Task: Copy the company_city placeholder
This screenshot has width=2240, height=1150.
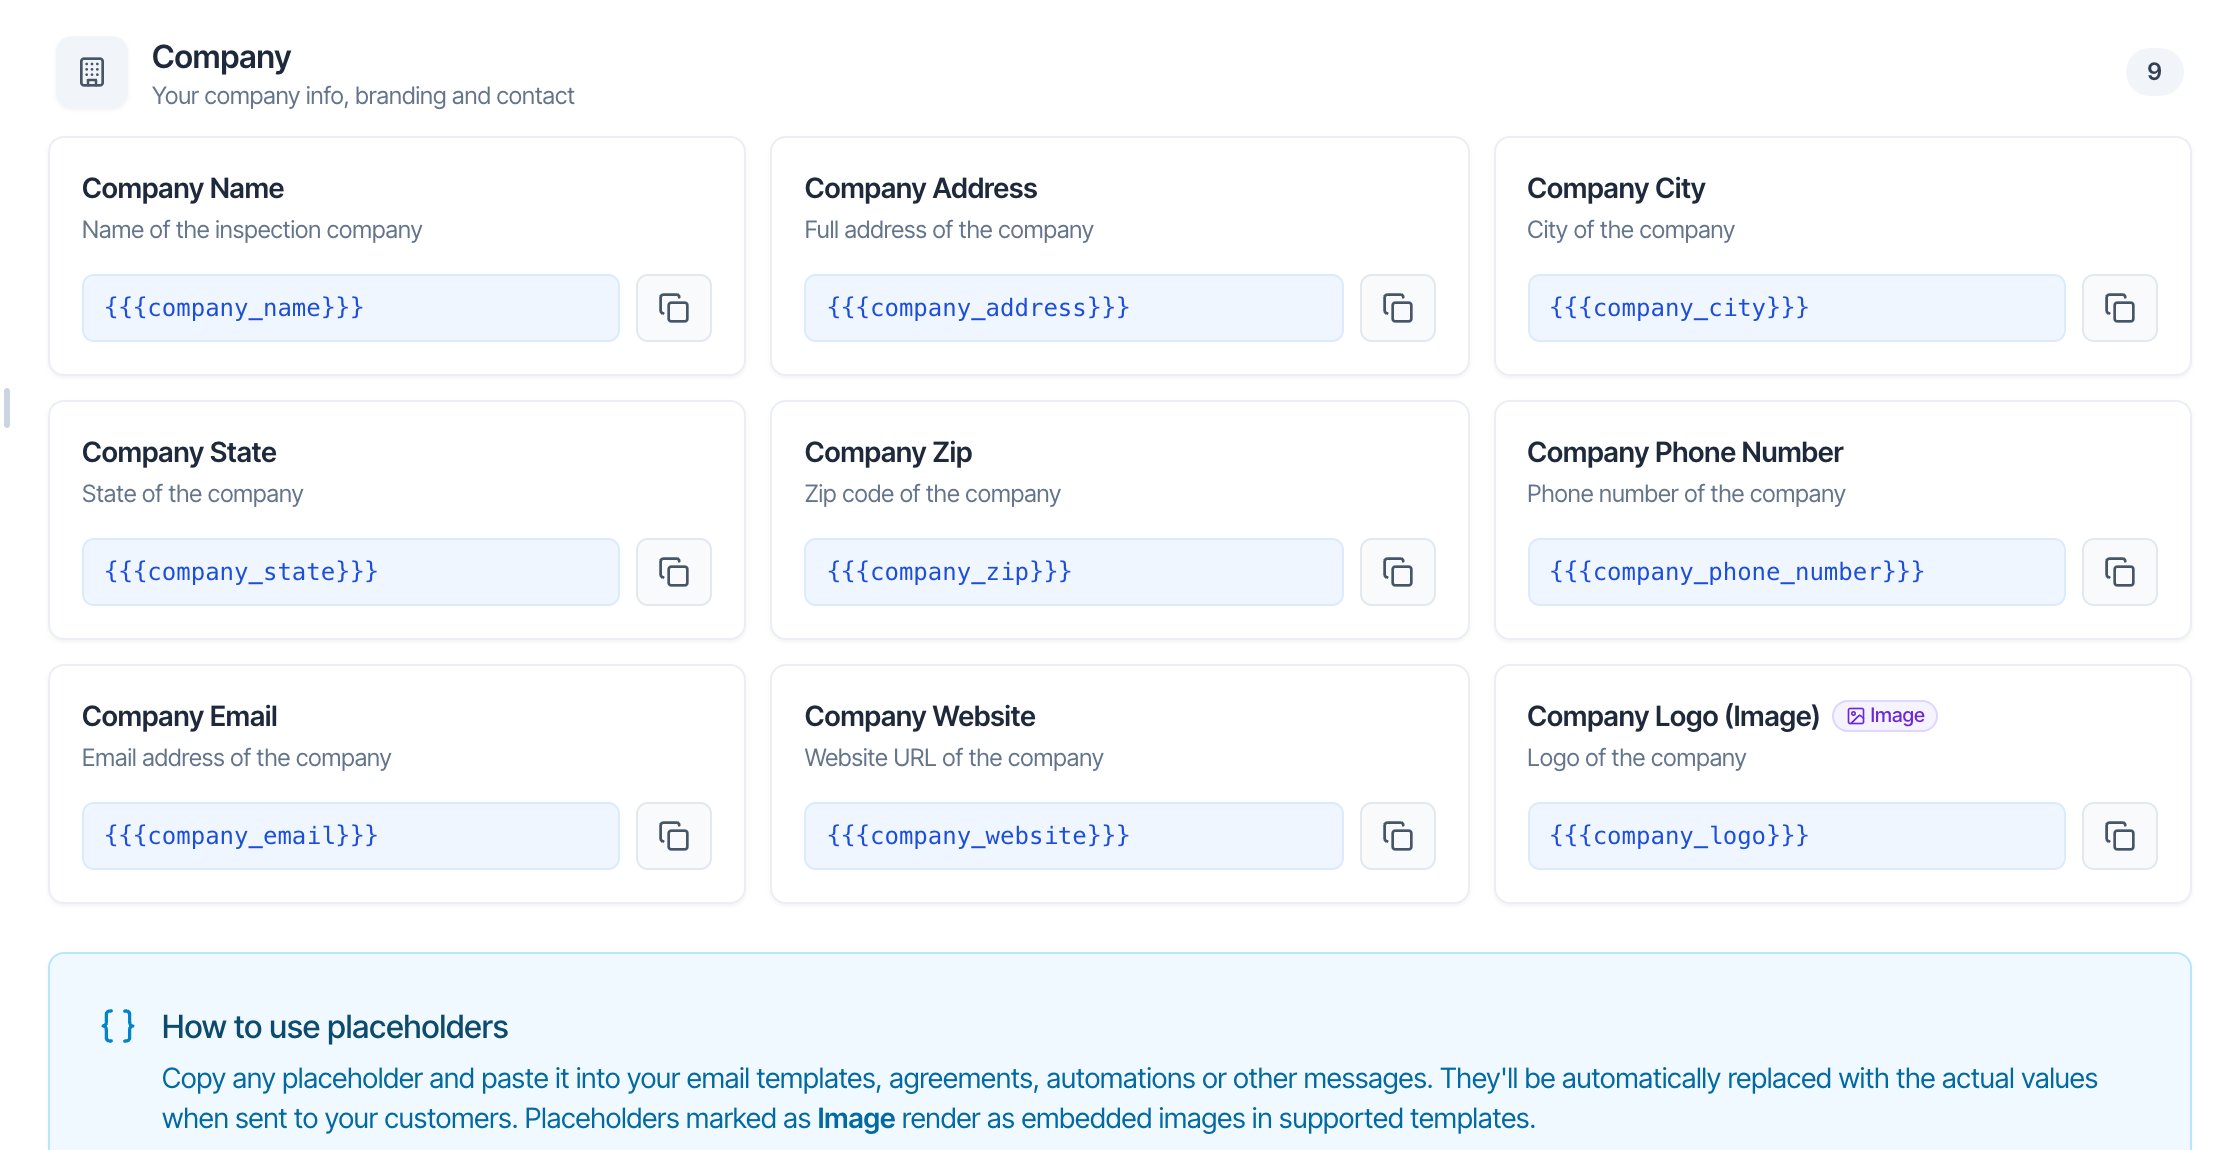Action: pyautogui.click(x=2119, y=308)
